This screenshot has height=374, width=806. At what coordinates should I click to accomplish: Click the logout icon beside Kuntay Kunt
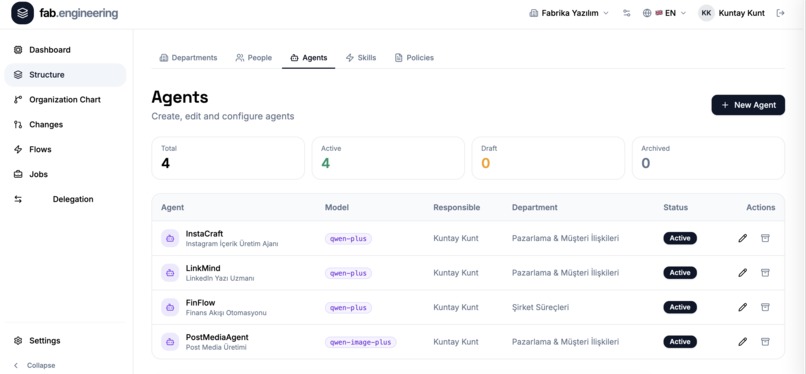(780, 13)
